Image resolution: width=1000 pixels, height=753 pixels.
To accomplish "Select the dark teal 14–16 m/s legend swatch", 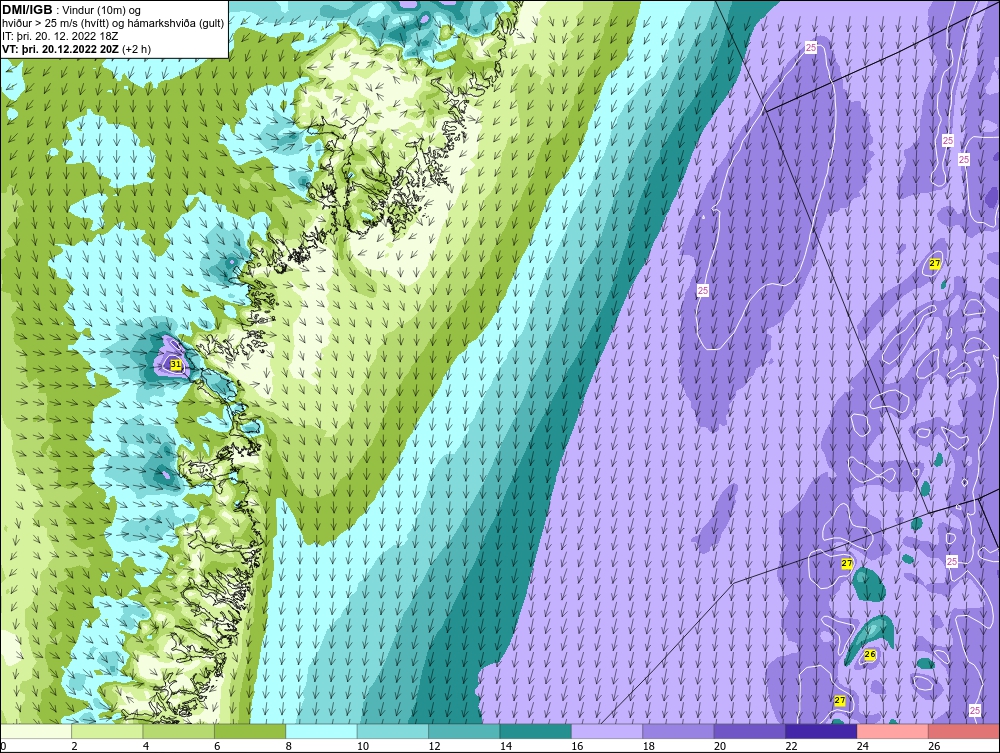I will point(536,731).
